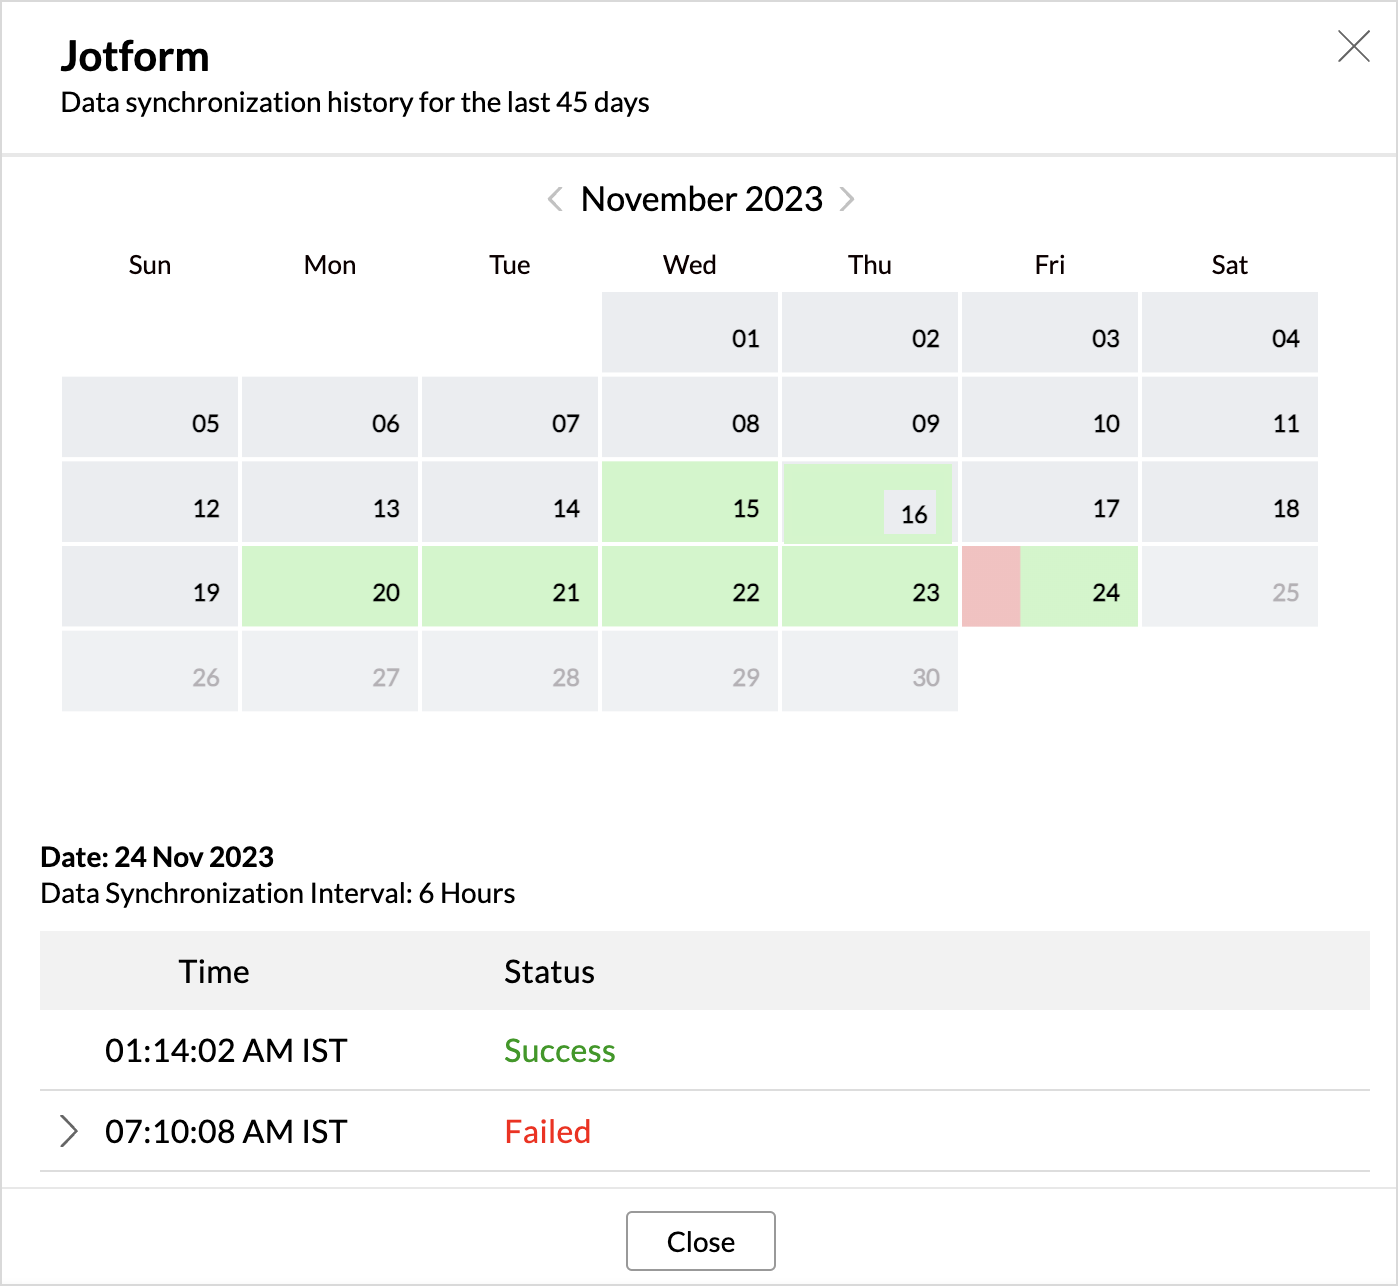This screenshot has width=1398, height=1286.
Task: Select the November 23 date cell
Action: [870, 587]
